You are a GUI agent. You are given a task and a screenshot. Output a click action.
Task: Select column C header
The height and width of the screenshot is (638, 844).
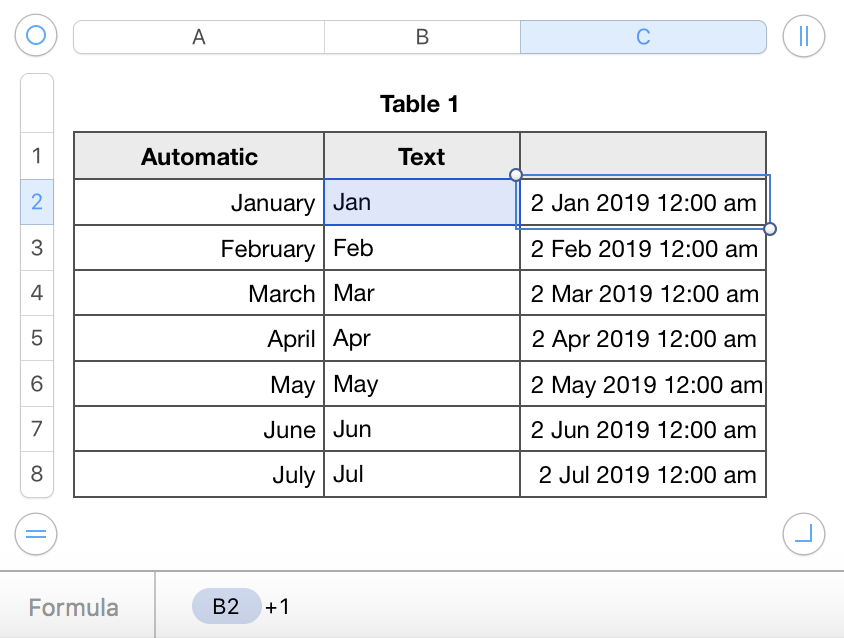(x=643, y=37)
